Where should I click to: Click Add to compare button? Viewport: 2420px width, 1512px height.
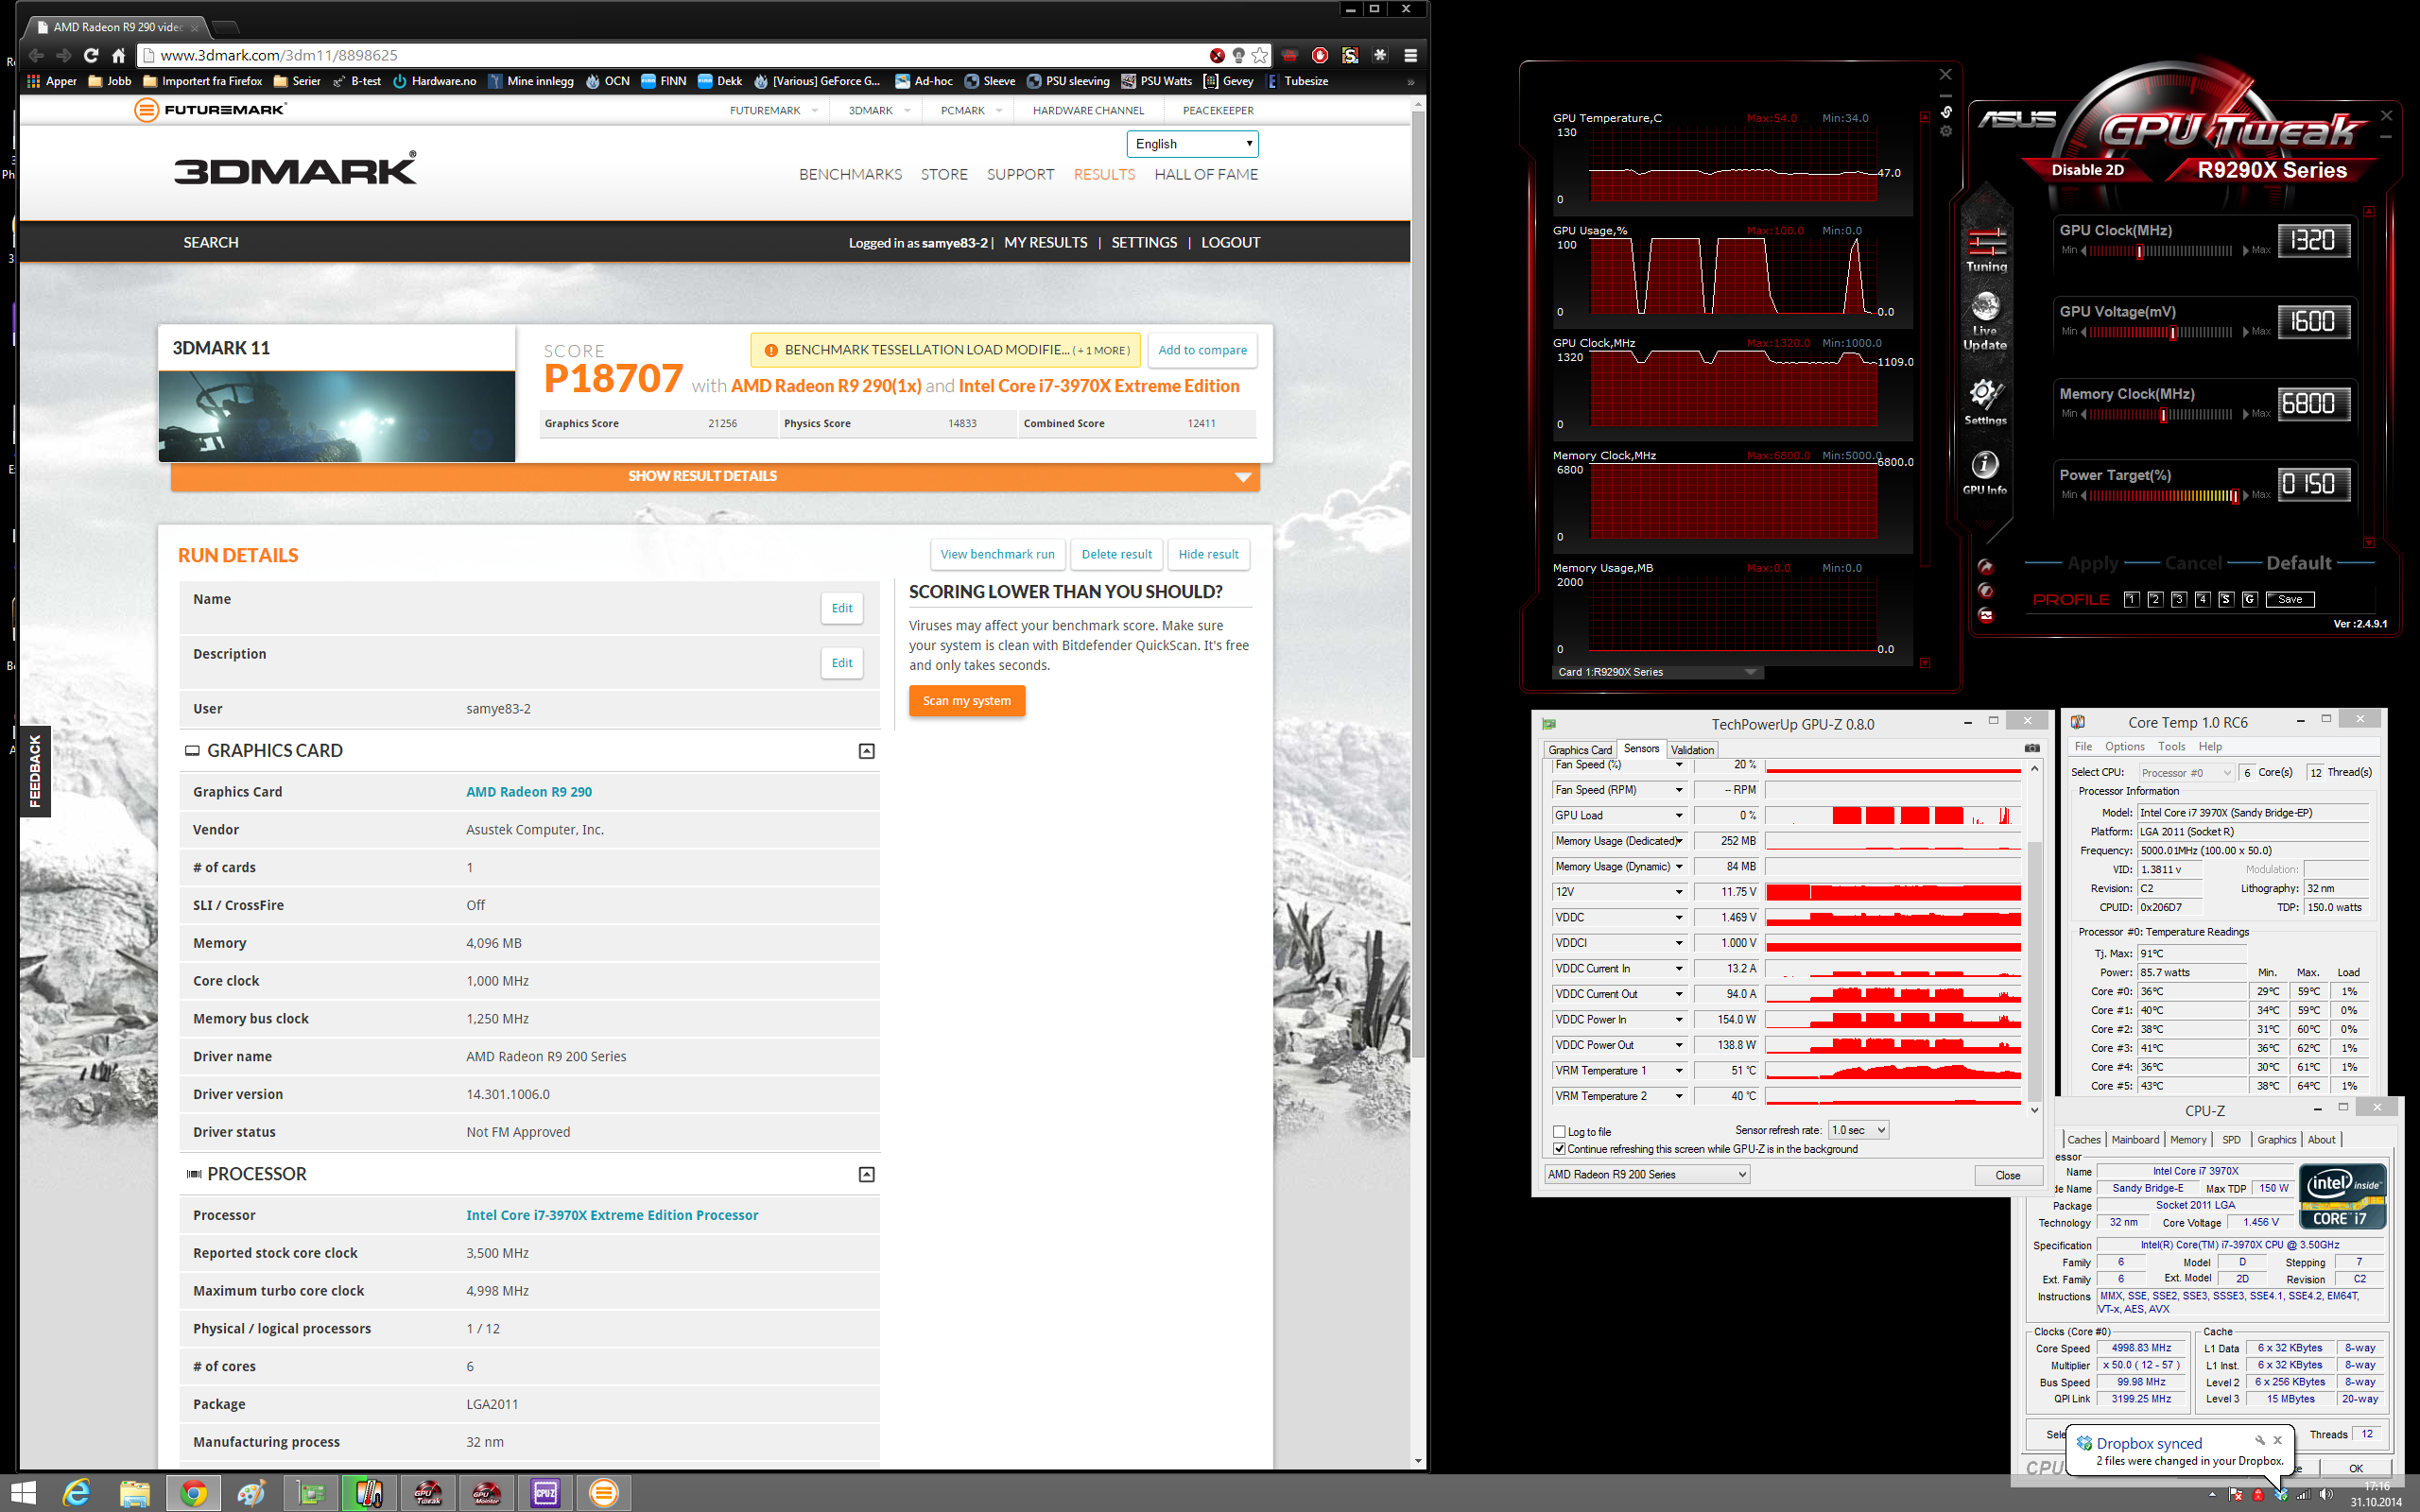click(x=1202, y=350)
